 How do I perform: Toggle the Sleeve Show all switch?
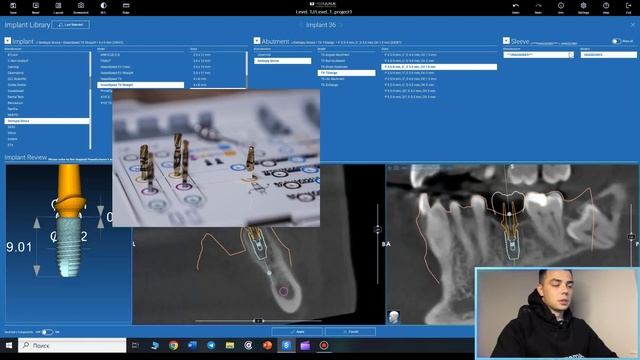click(x=616, y=41)
